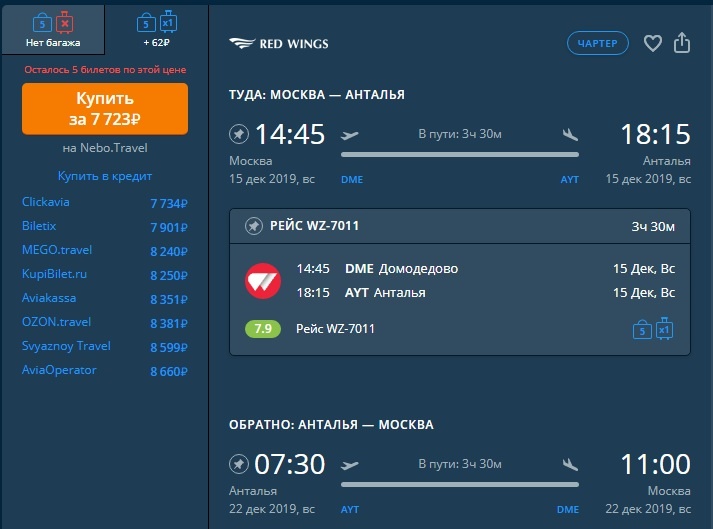Collapse the 'РЕЙС WZ-7011' flight details header
The image size is (713, 529).
tap(460, 226)
